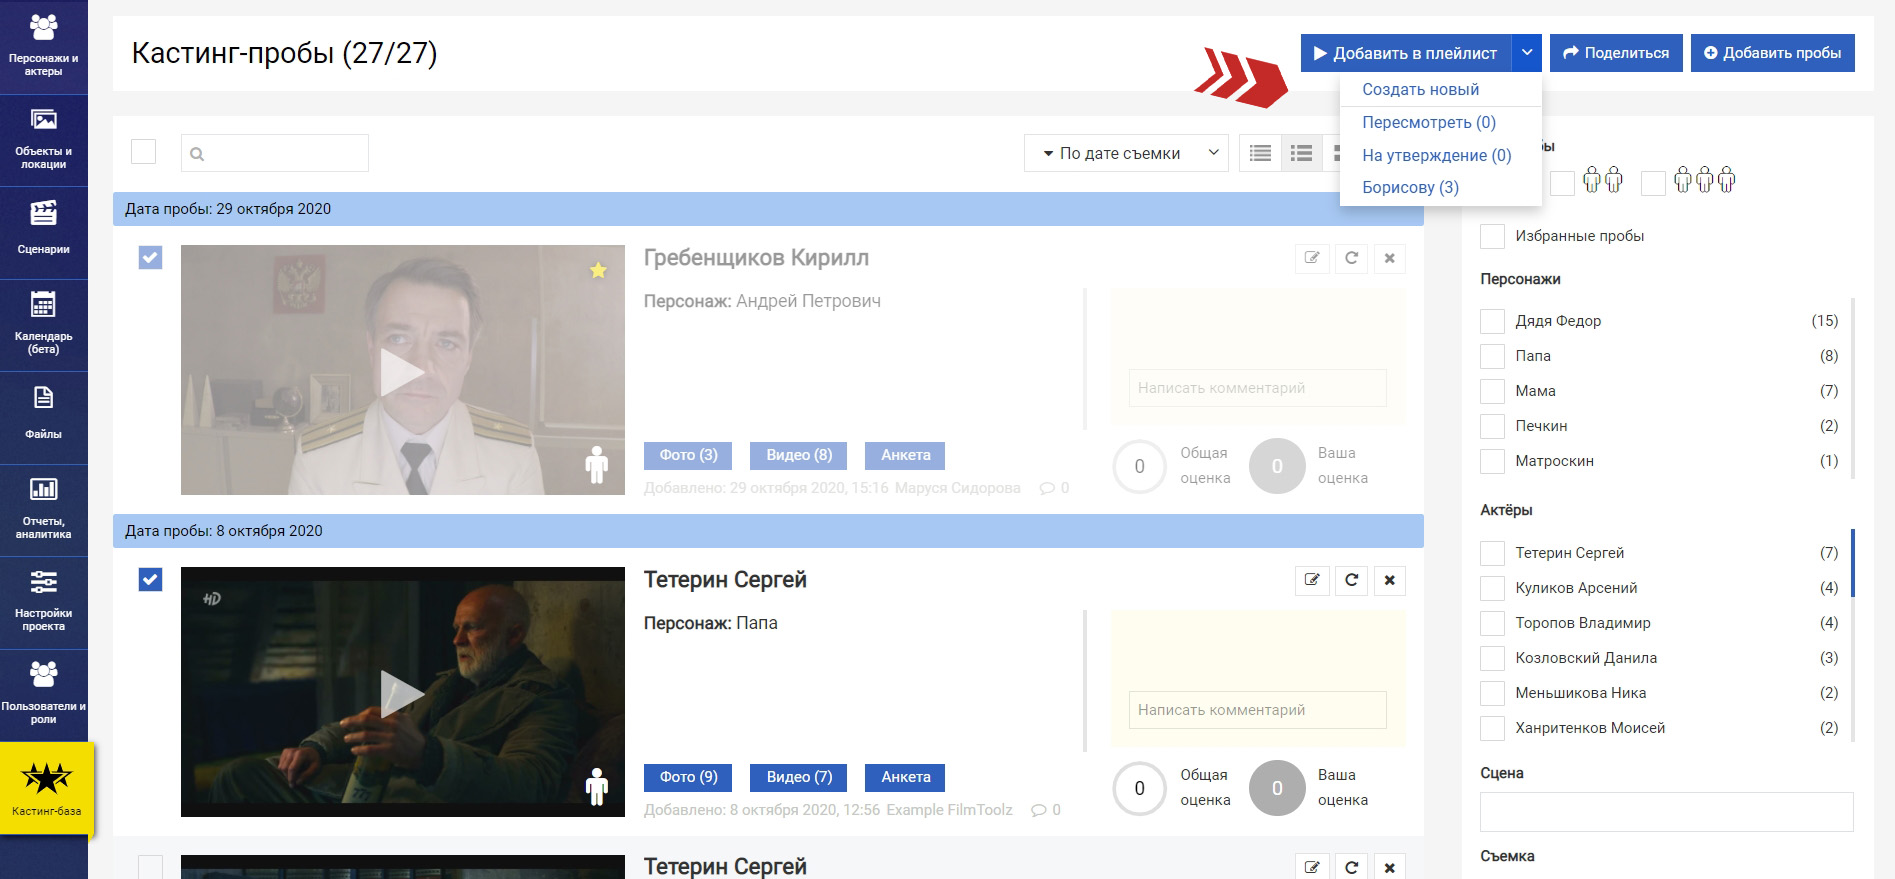Image resolution: width=1895 pixels, height=879 pixels.
Task: Click person icon on Тетерин Сергей thumbnail
Action: click(597, 787)
